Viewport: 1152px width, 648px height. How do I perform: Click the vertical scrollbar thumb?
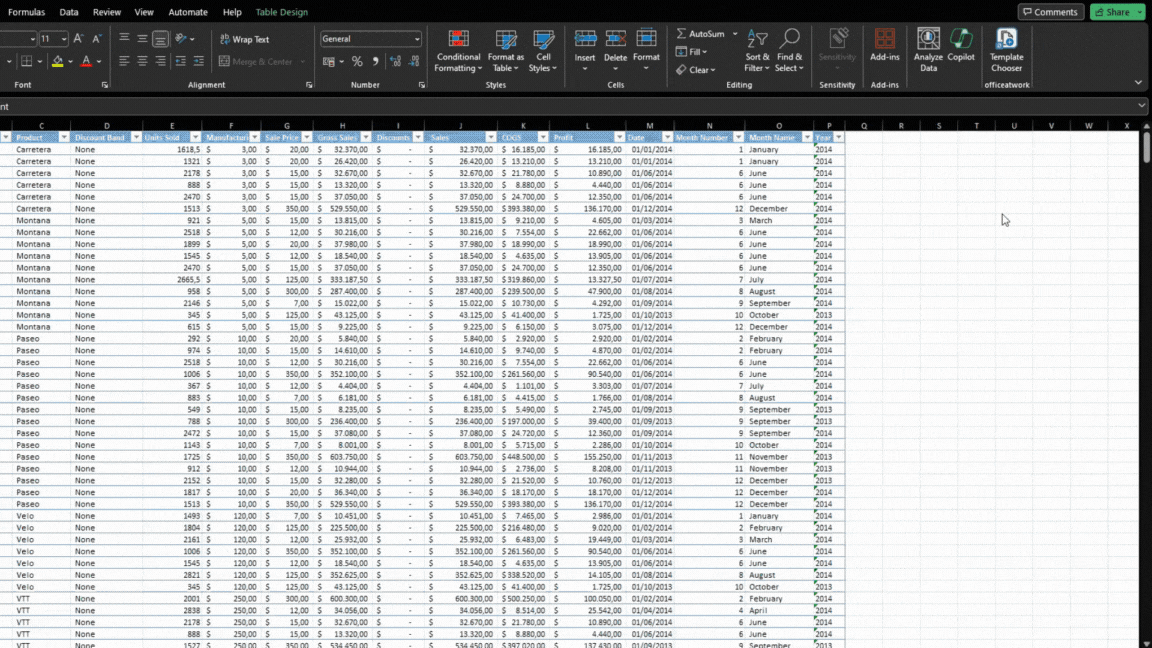pos(1146,147)
